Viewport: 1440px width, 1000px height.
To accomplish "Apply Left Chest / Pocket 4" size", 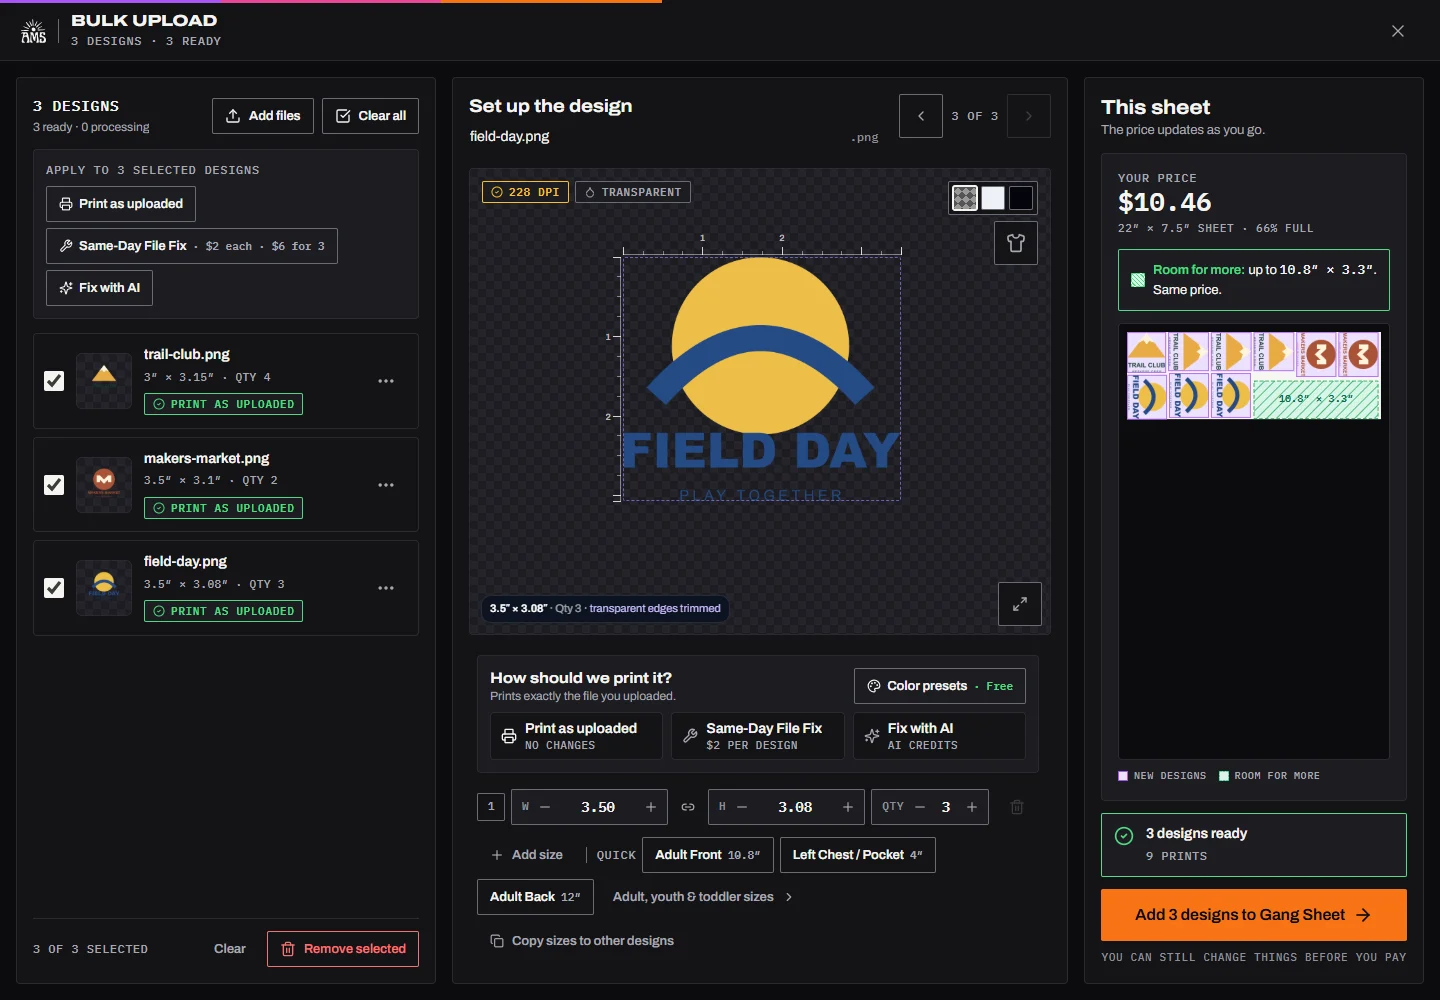I will click(x=858, y=855).
